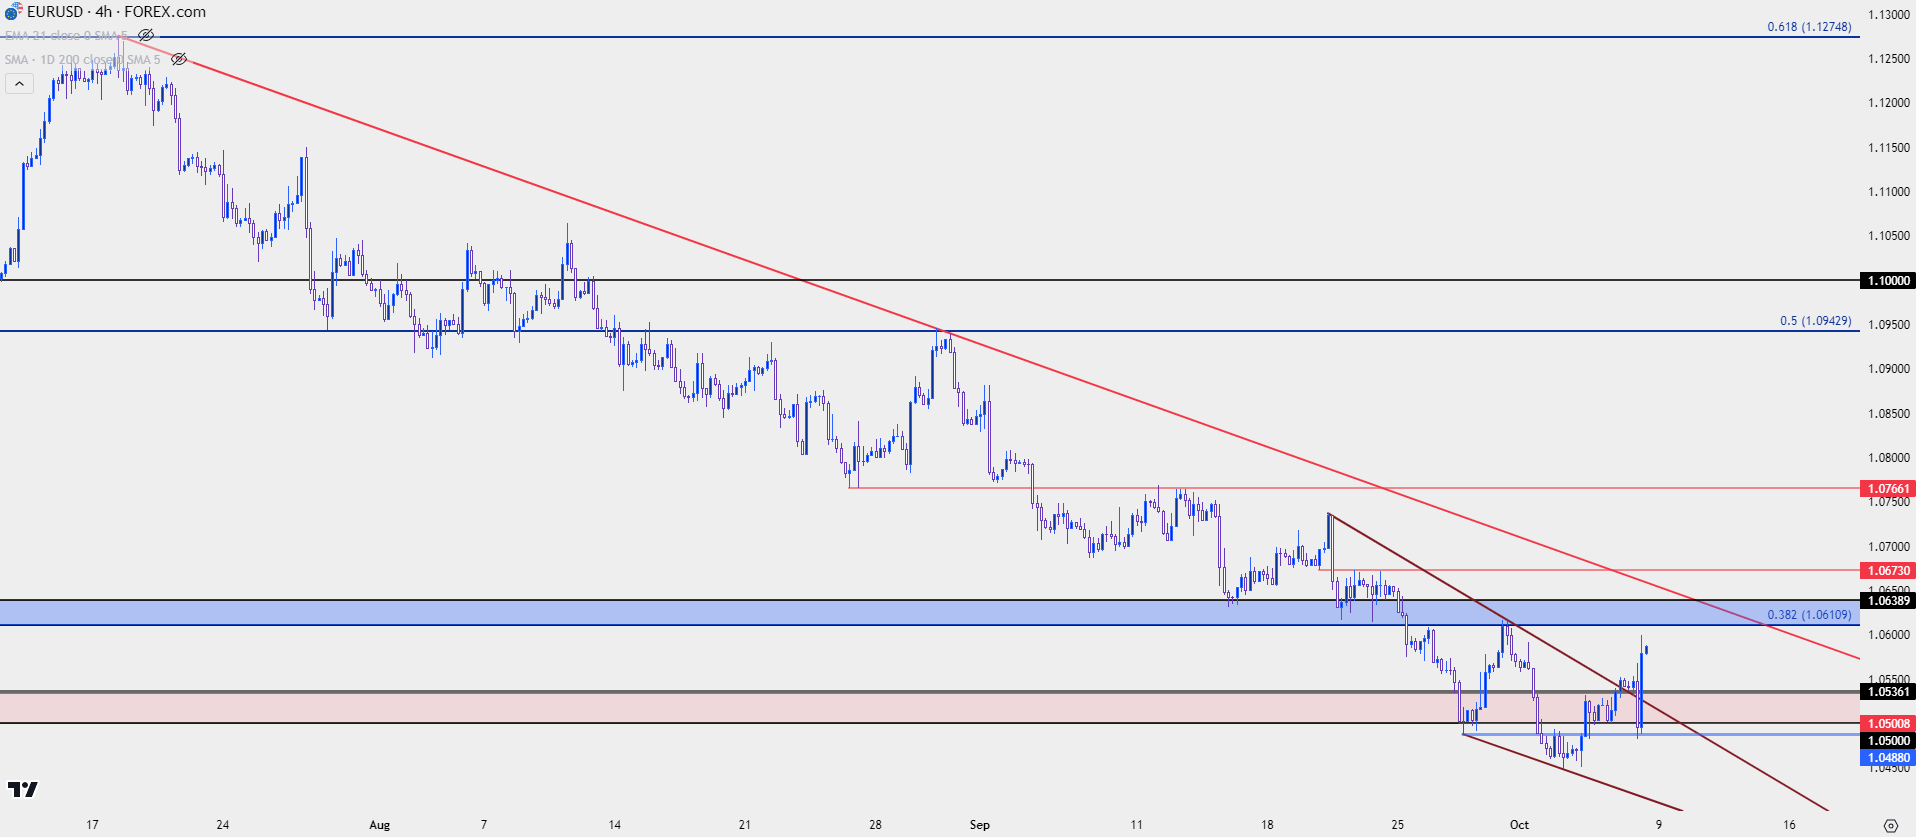
Task: Click the 1.05361 black price label
Action: (1887, 692)
